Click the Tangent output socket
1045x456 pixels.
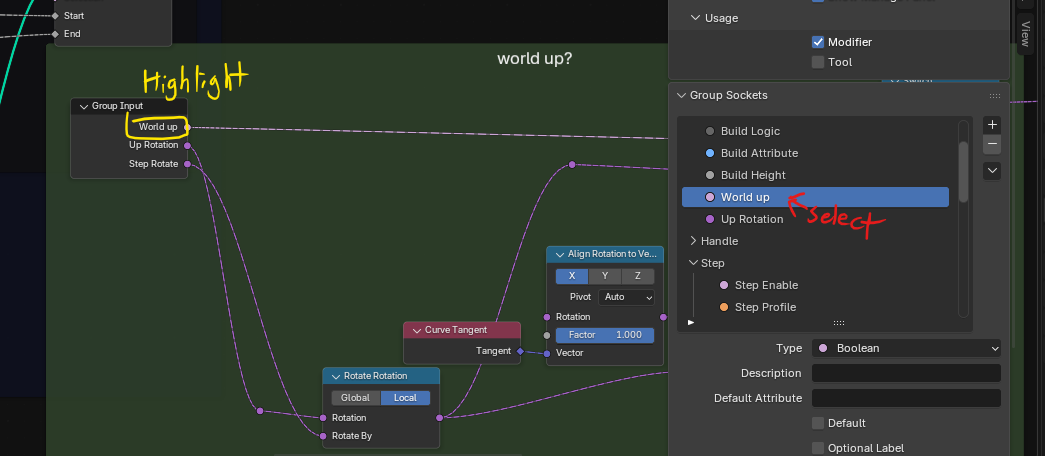[521, 351]
